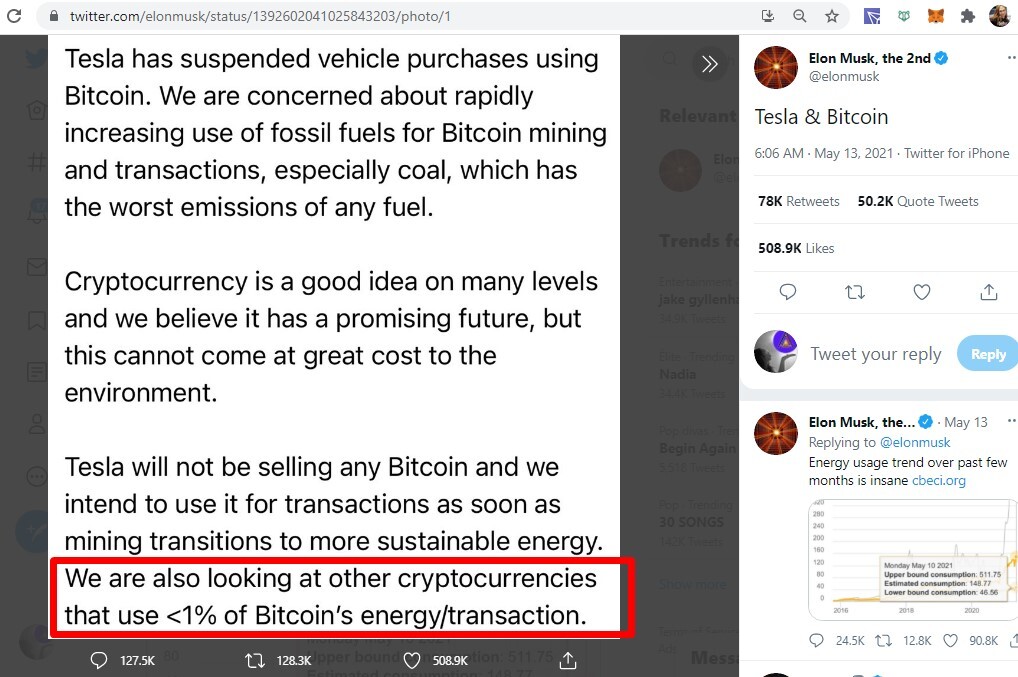
Task: Open the browser extensions puzzle icon
Action: (x=967, y=16)
